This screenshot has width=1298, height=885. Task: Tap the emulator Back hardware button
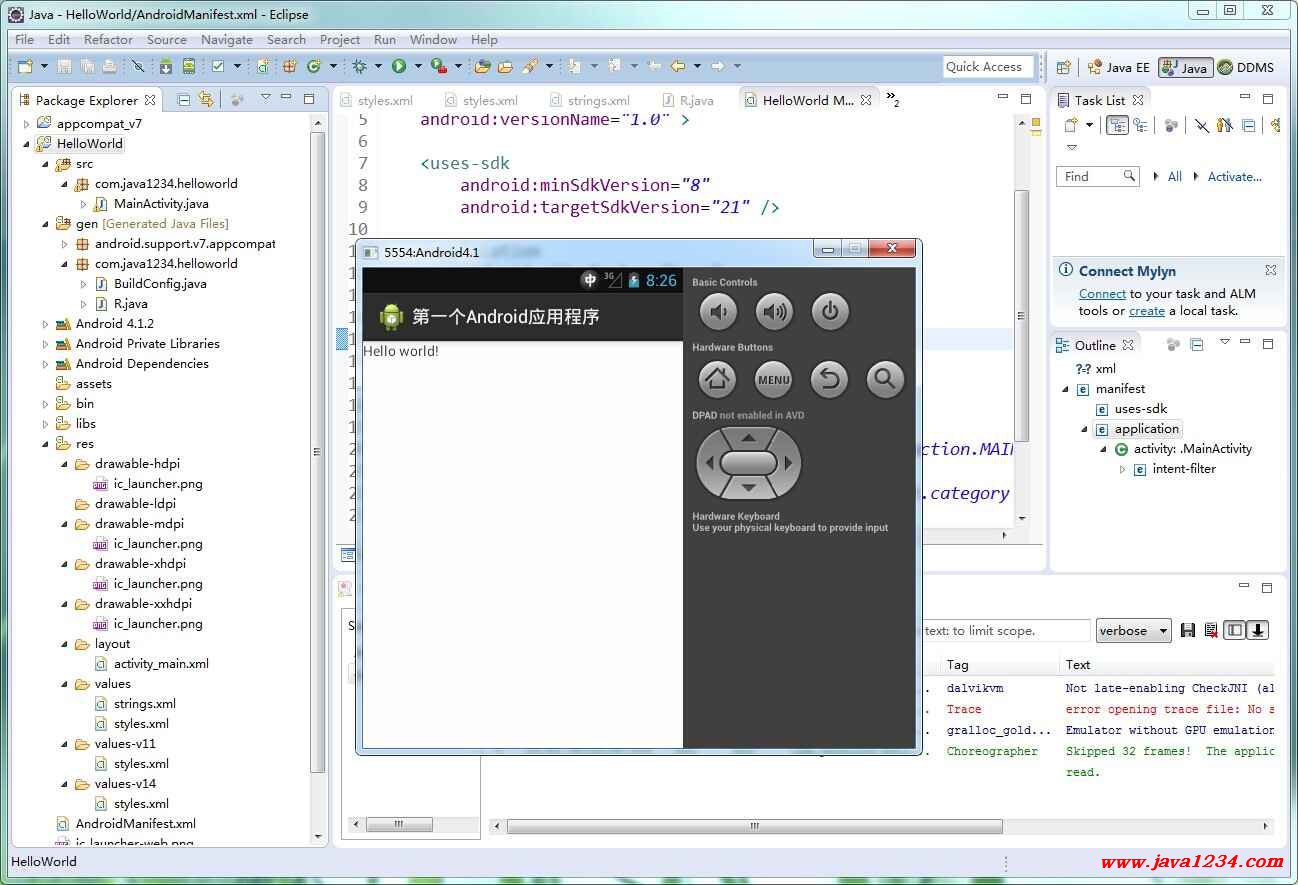click(x=829, y=379)
